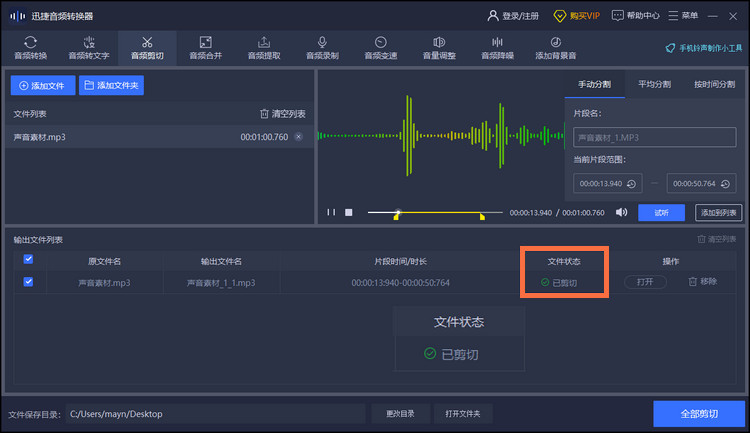Click the start time field 00:00:13.940

tap(607, 184)
